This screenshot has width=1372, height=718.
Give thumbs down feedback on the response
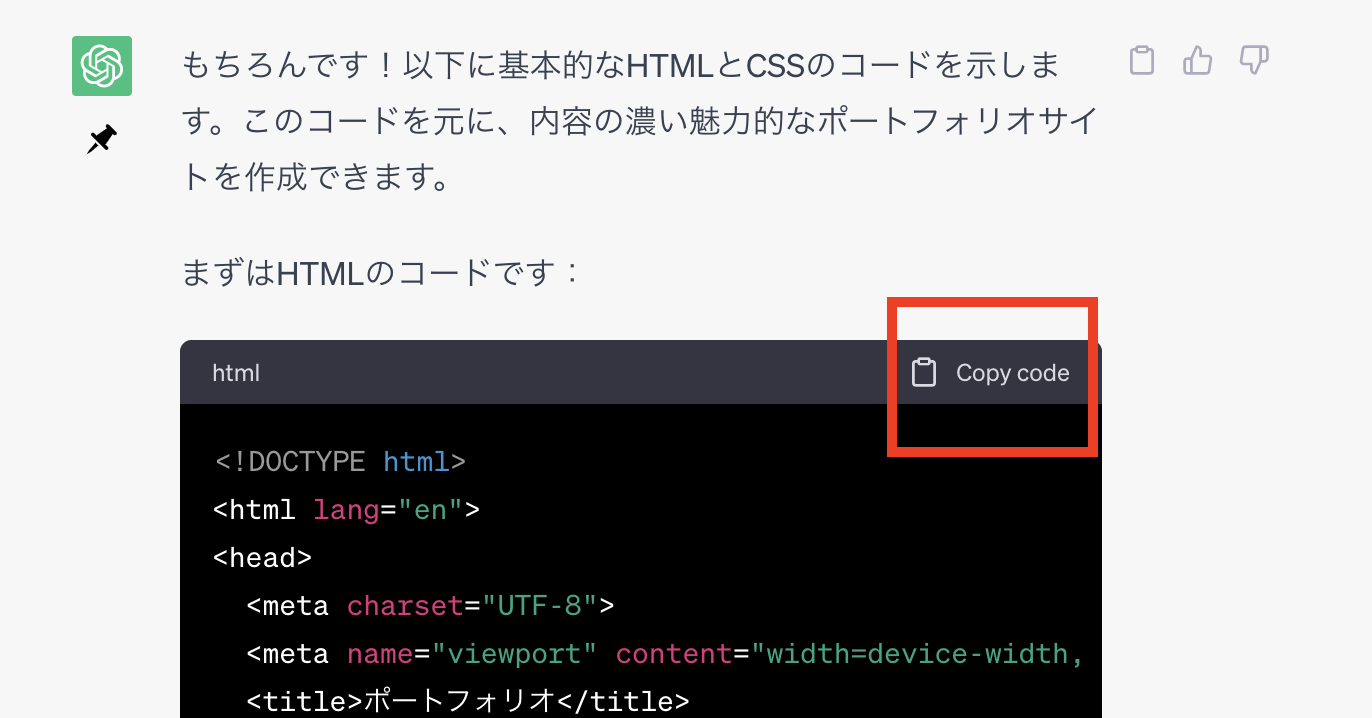coord(1253,62)
